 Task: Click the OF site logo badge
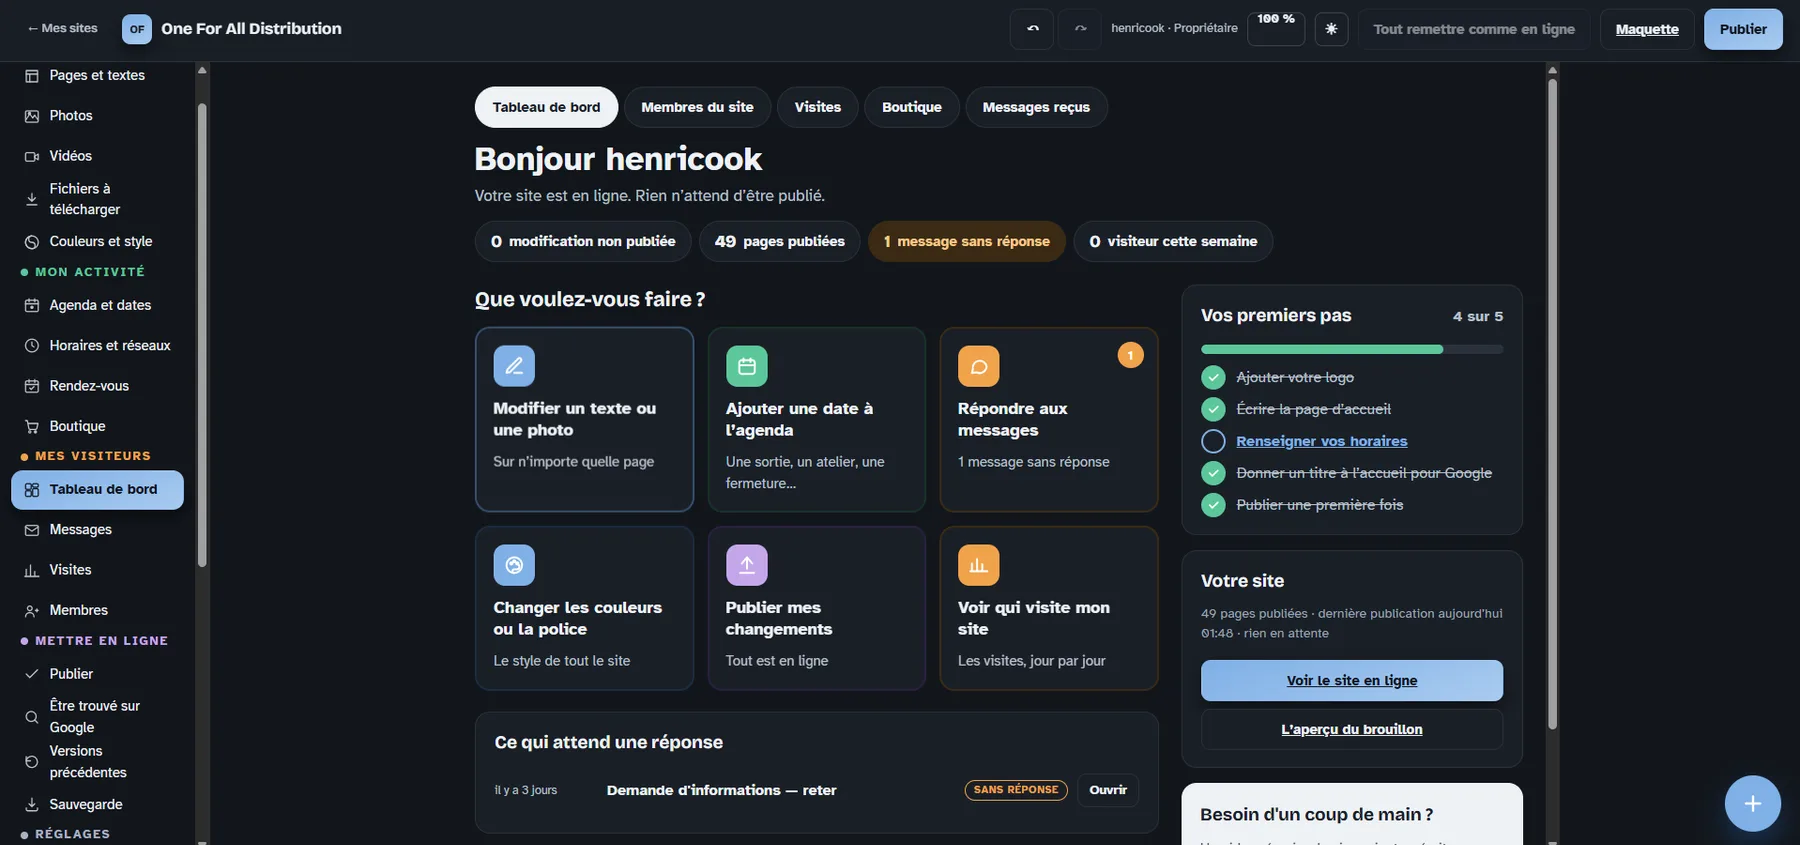pyautogui.click(x=137, y=29)
